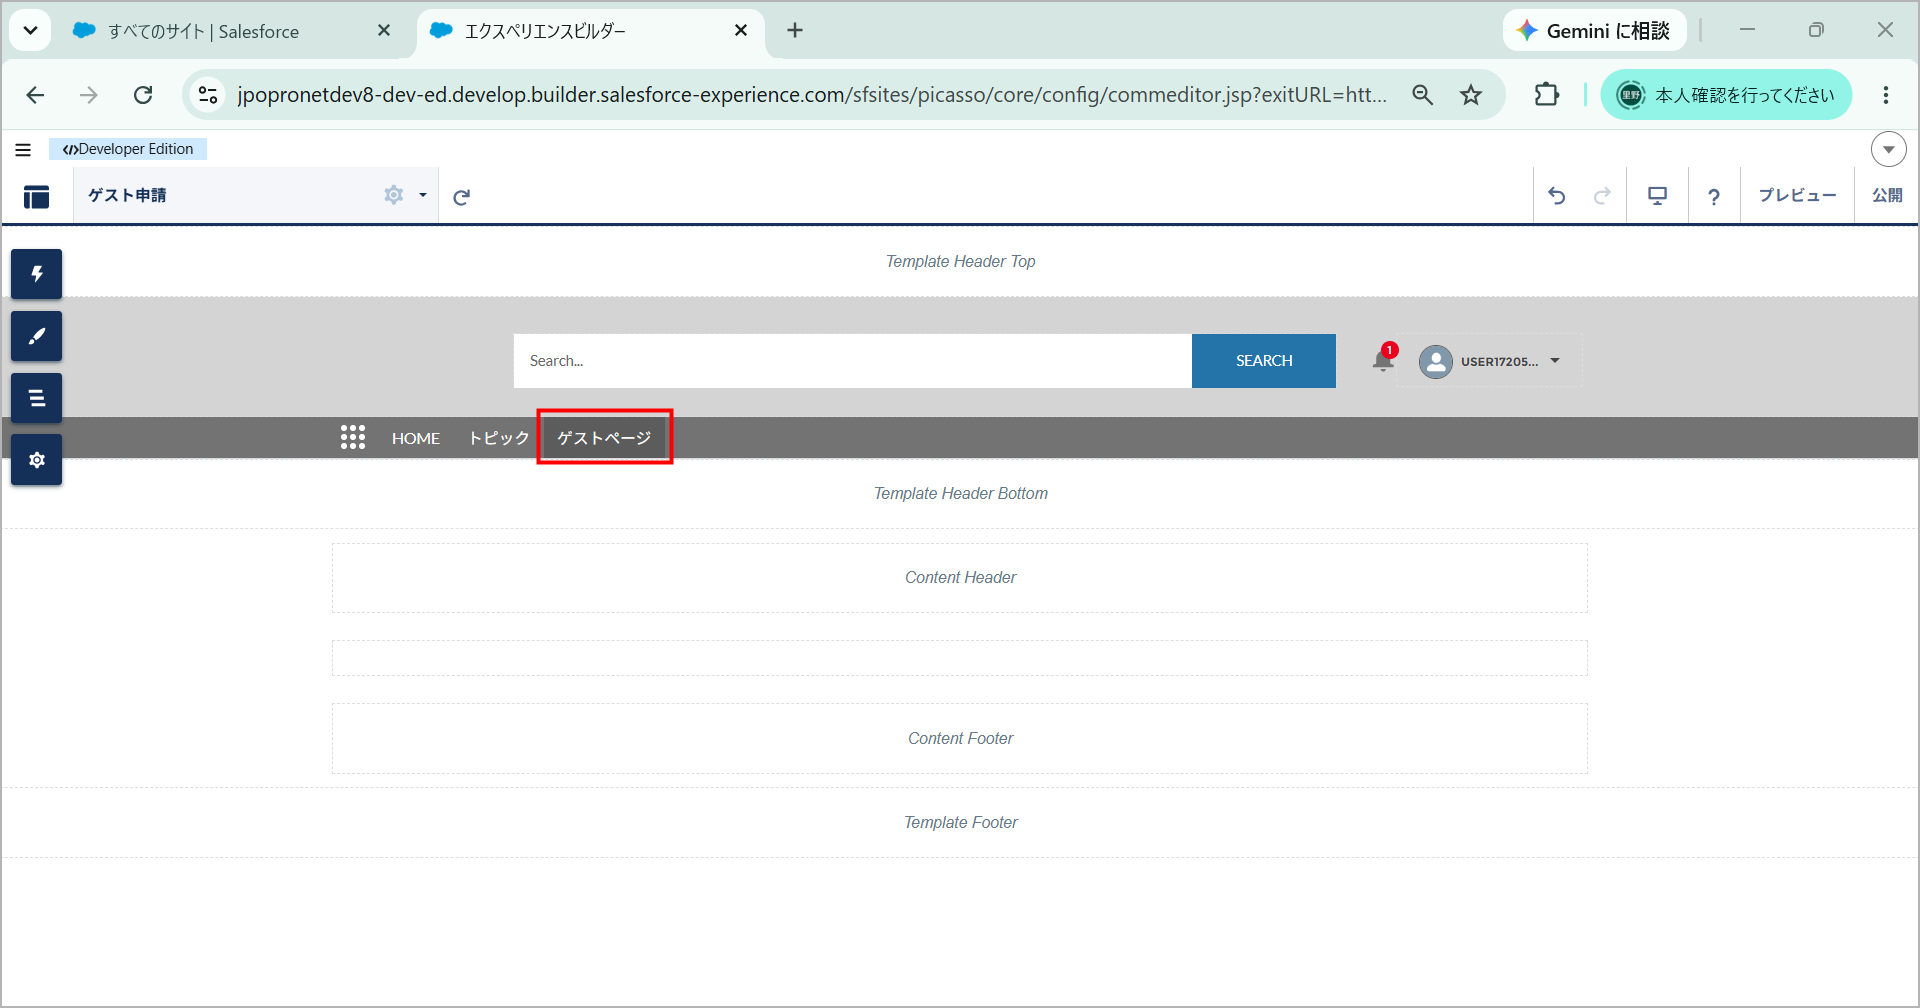The height and width of the screenshot is (1008, 1920).
Task: Click the Experience Builder menu icon
Action: click(37, 196)
